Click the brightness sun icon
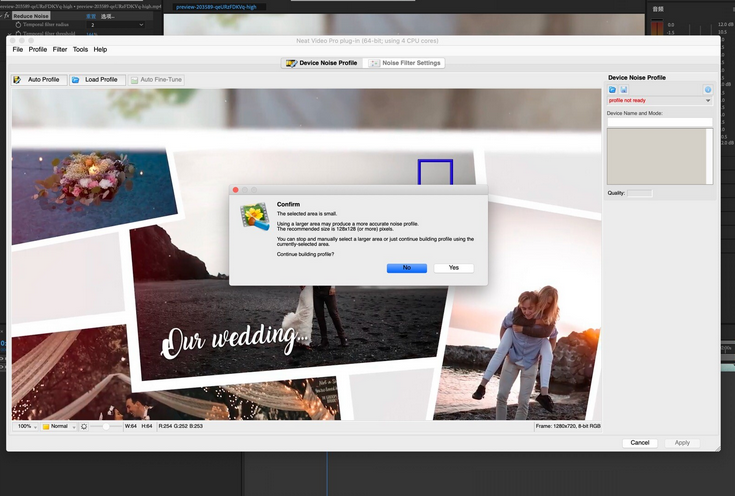 pos(84,427)
